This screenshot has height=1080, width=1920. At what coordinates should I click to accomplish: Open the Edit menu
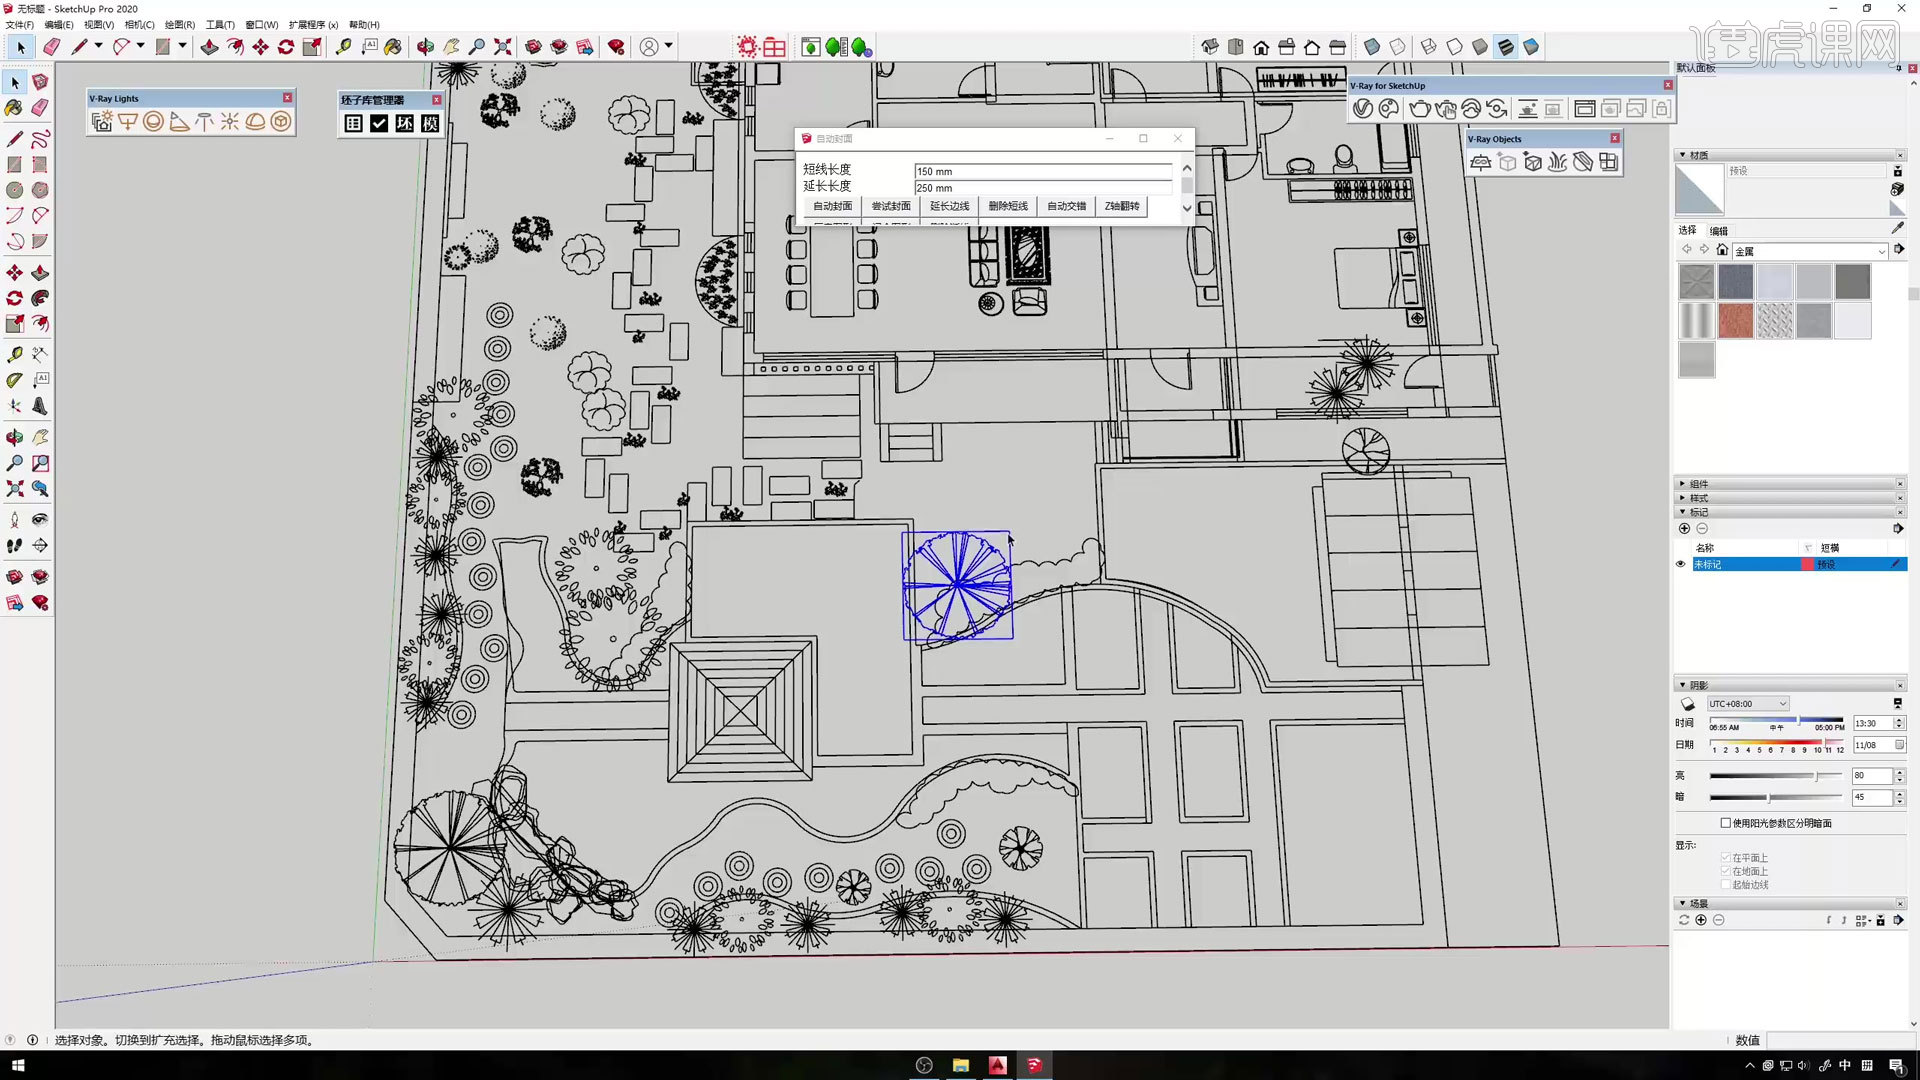pos(59,25)
